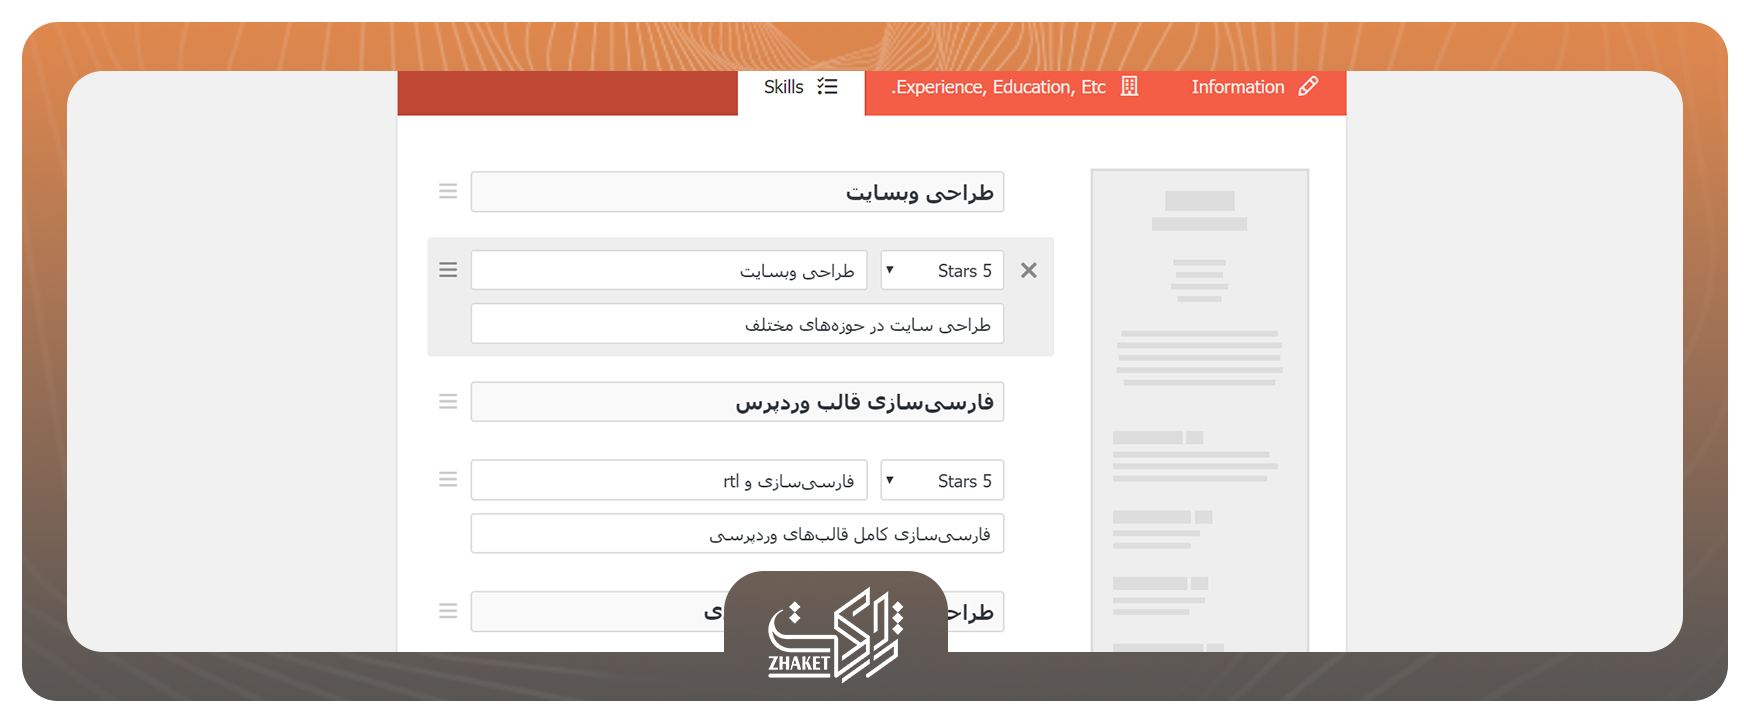Screen dimensions: 1744x723
Task: Open the Skills tab
Action: pyautogui.click(x=800, y=88)
